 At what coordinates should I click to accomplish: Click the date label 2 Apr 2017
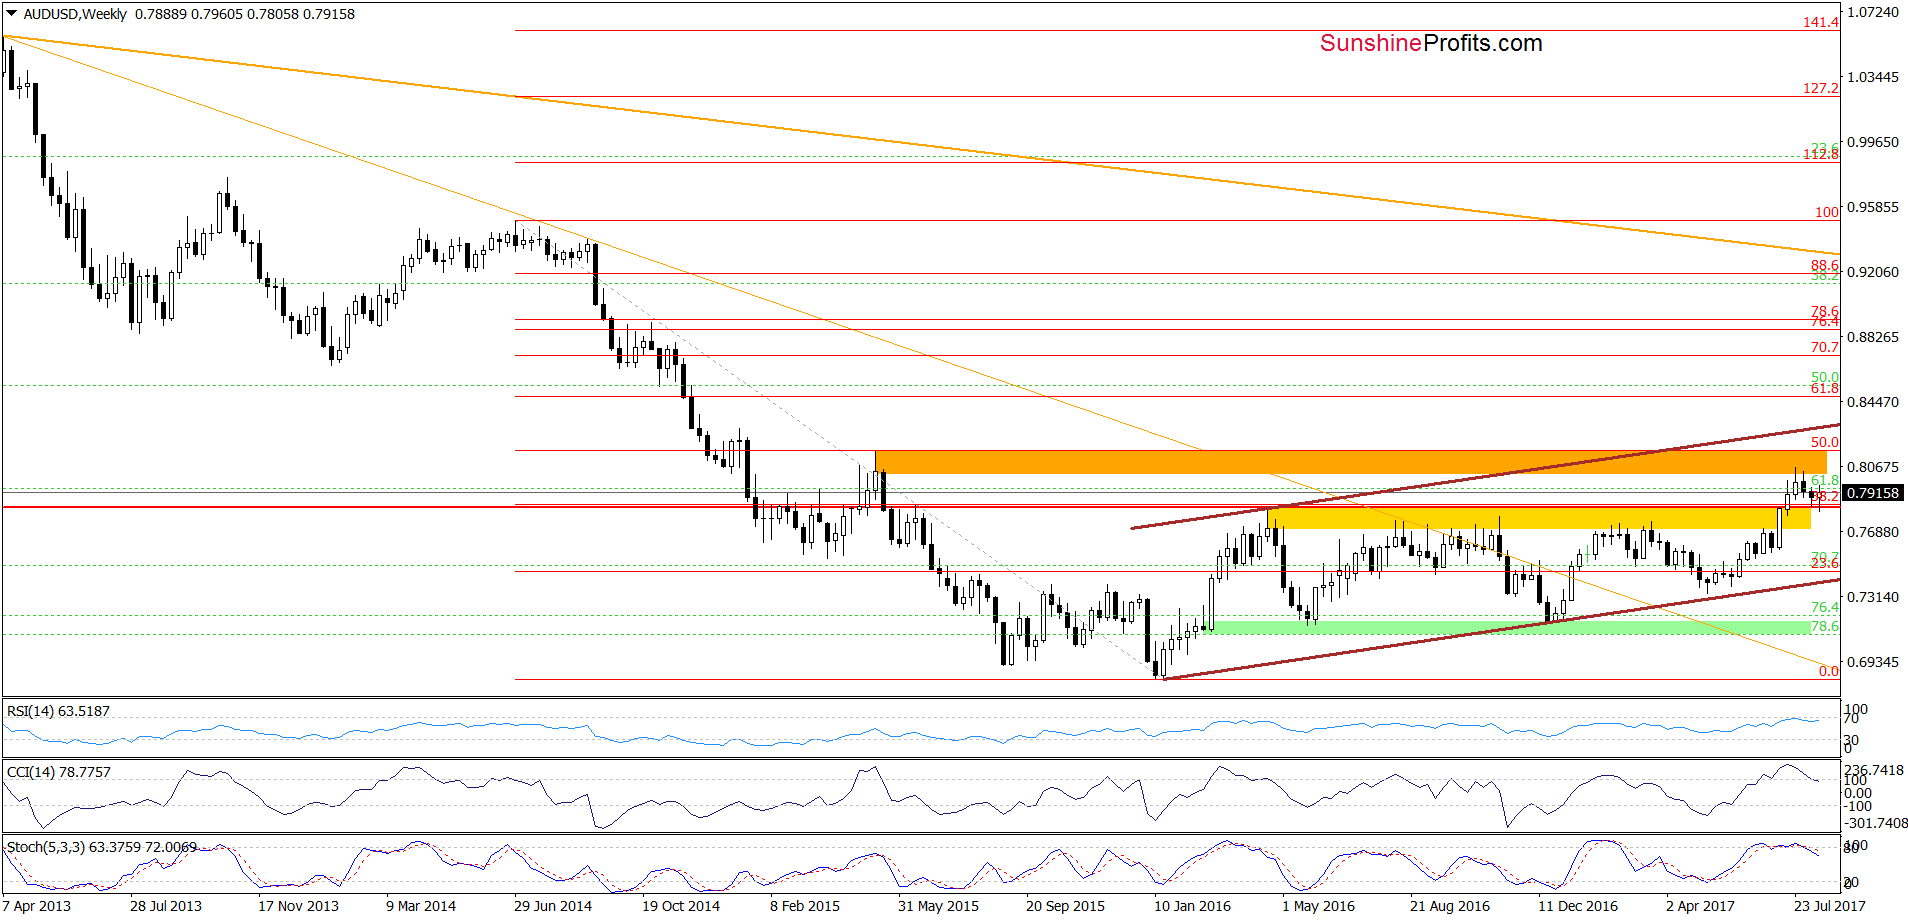(x=1700, y=906)
